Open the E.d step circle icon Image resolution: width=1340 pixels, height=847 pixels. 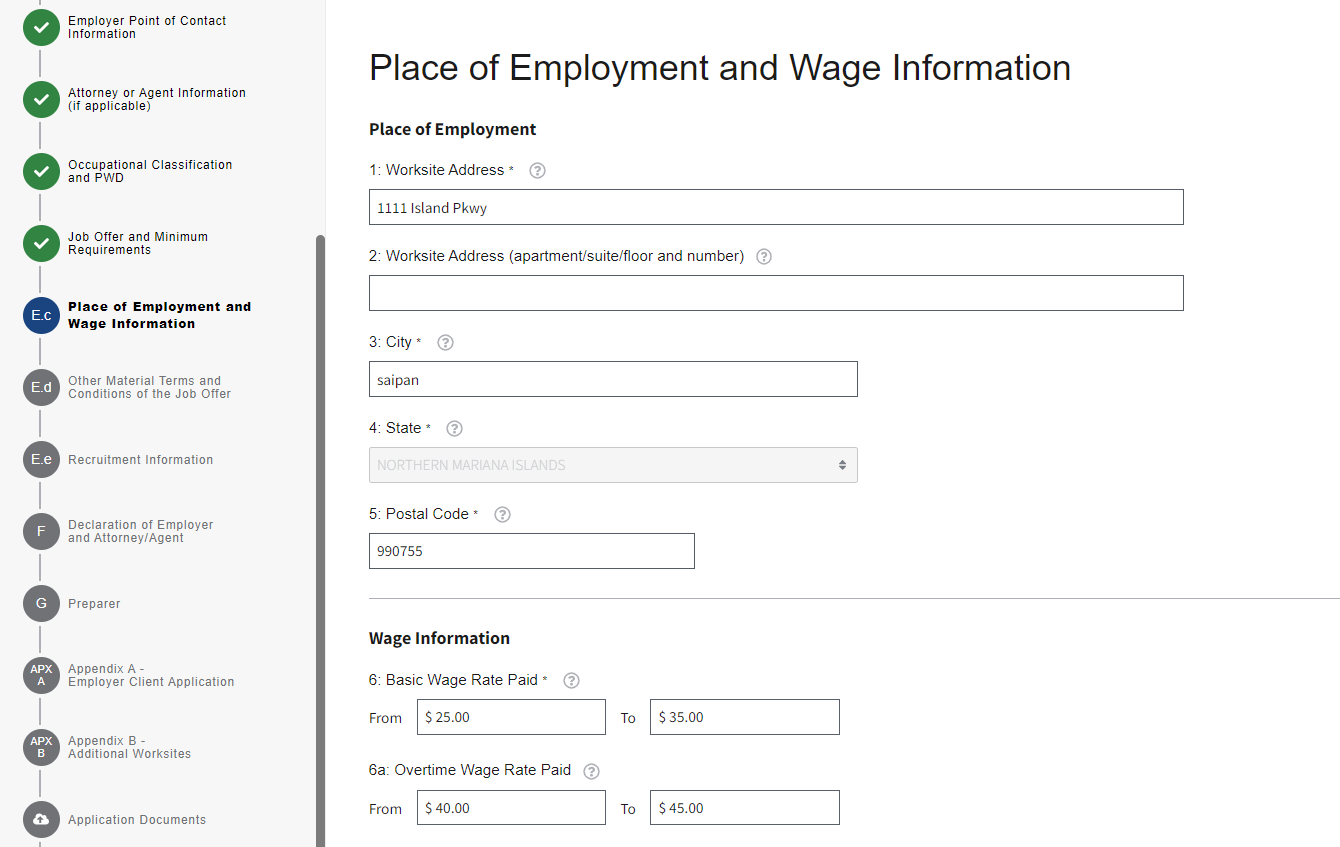41,387
